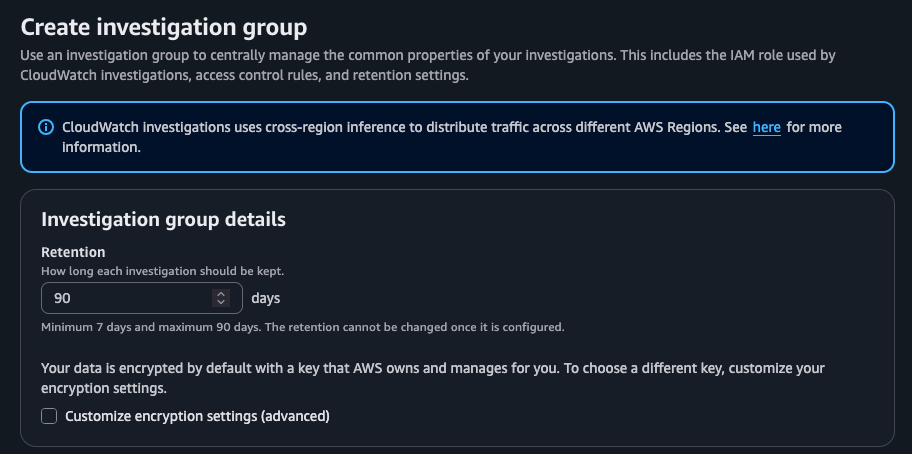Click the 'Create investigation group' page heading
Viewport: 912px width, 454px height.
(164, 26)
